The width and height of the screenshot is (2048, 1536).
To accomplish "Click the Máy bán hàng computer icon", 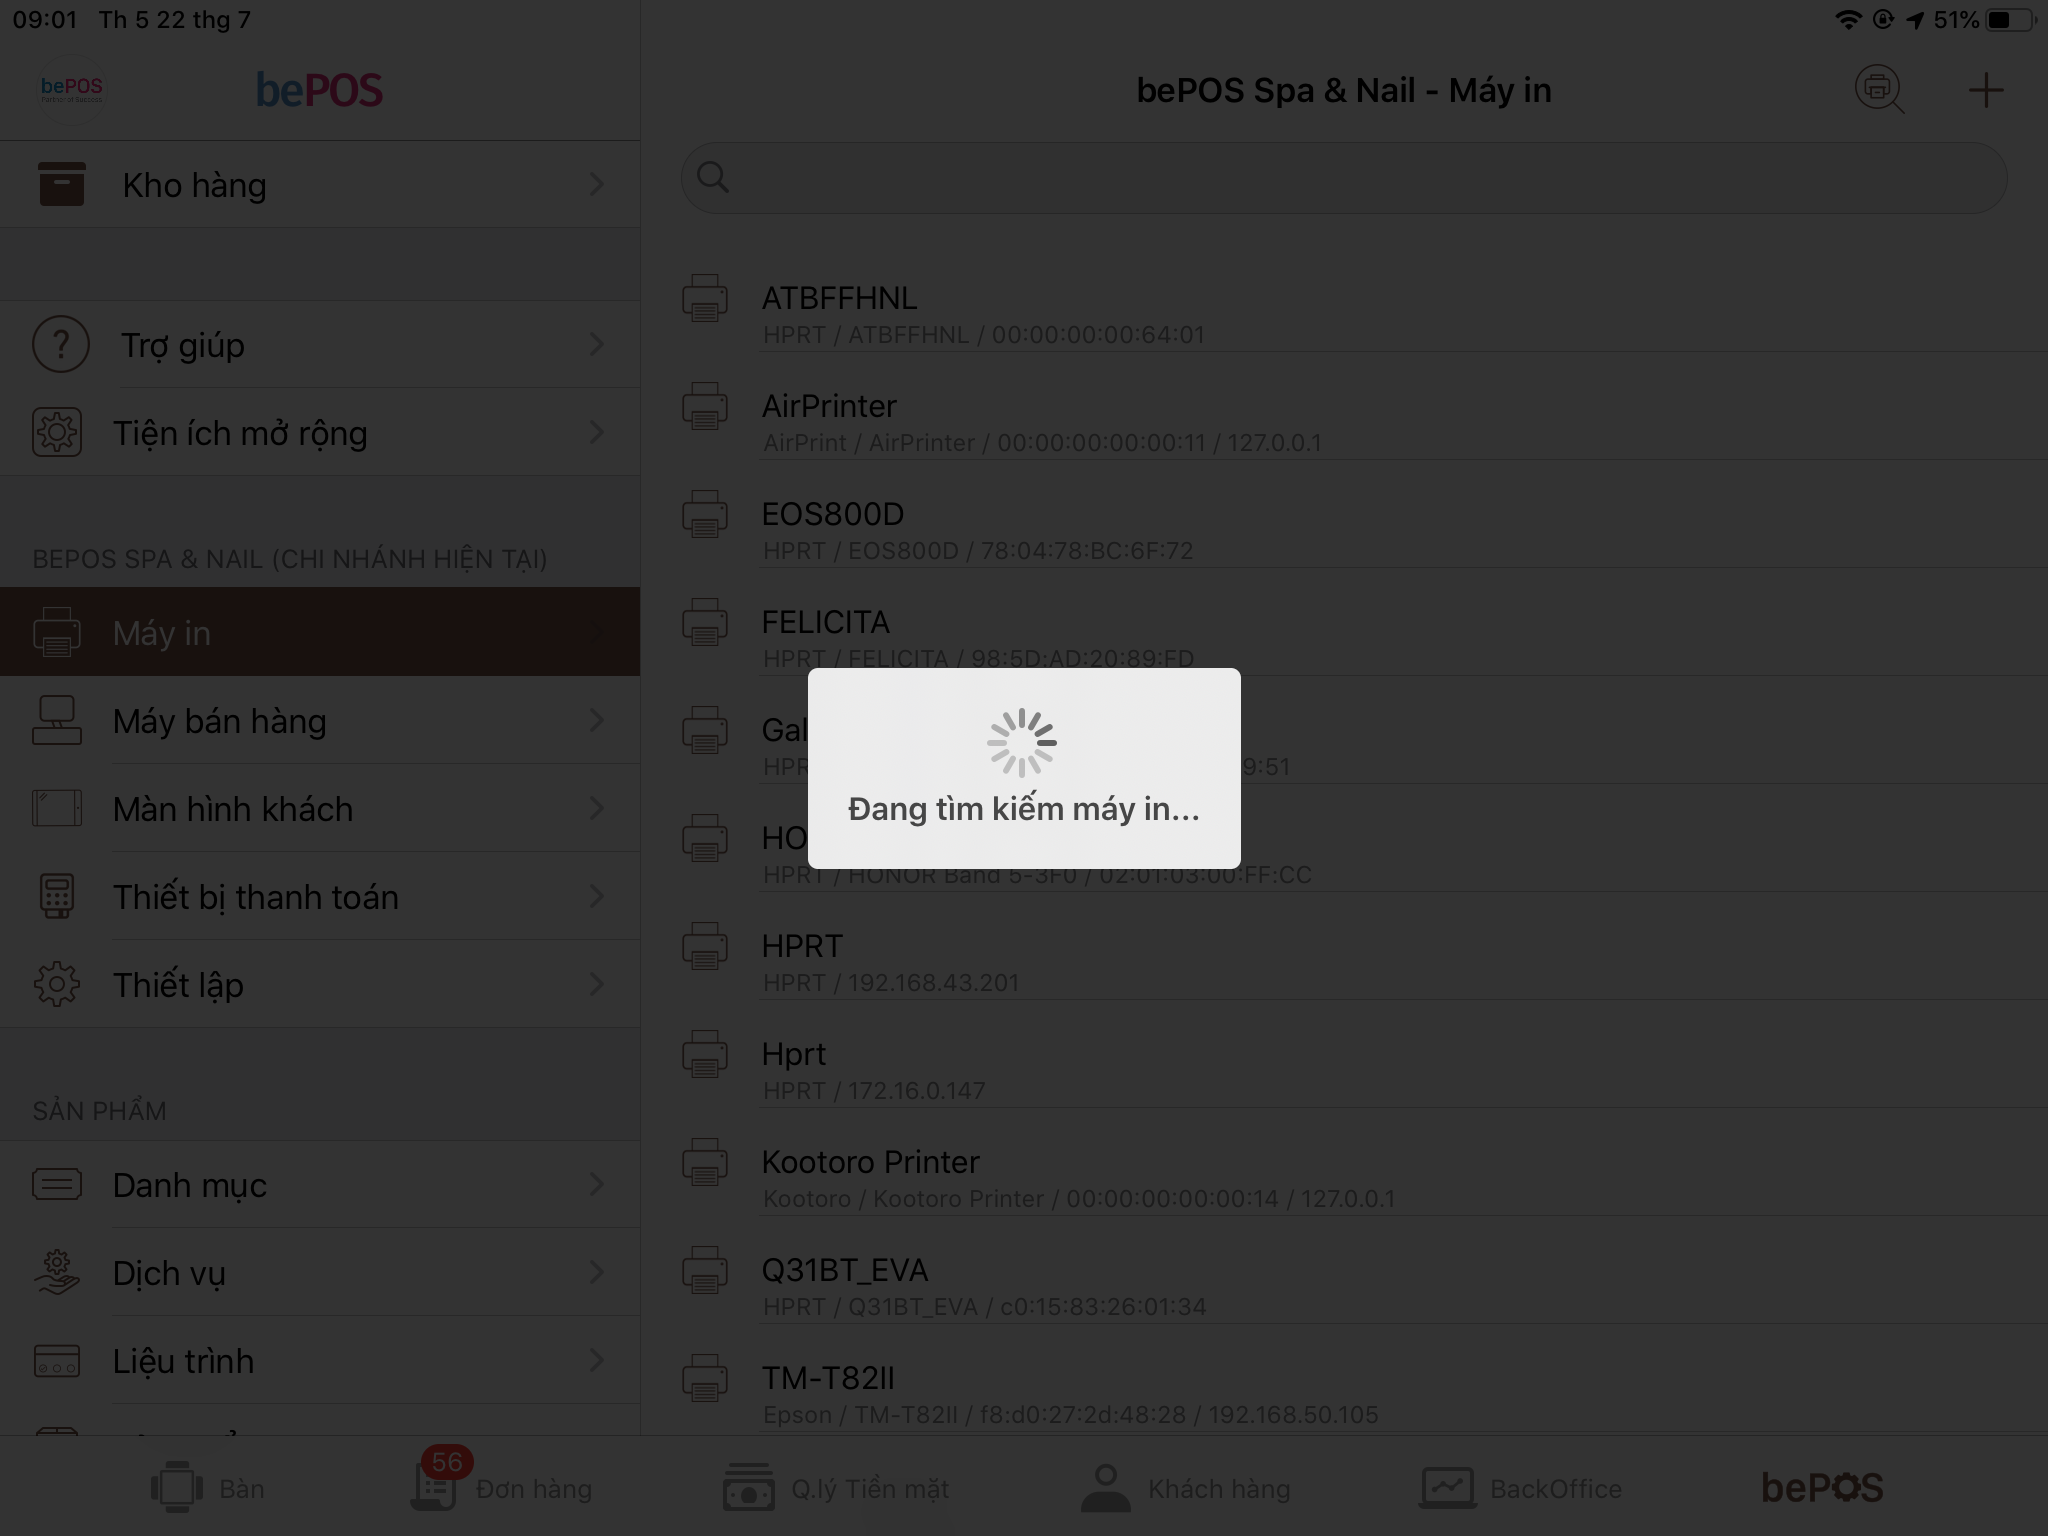I will pyautogui.click(x=57, y=720).
